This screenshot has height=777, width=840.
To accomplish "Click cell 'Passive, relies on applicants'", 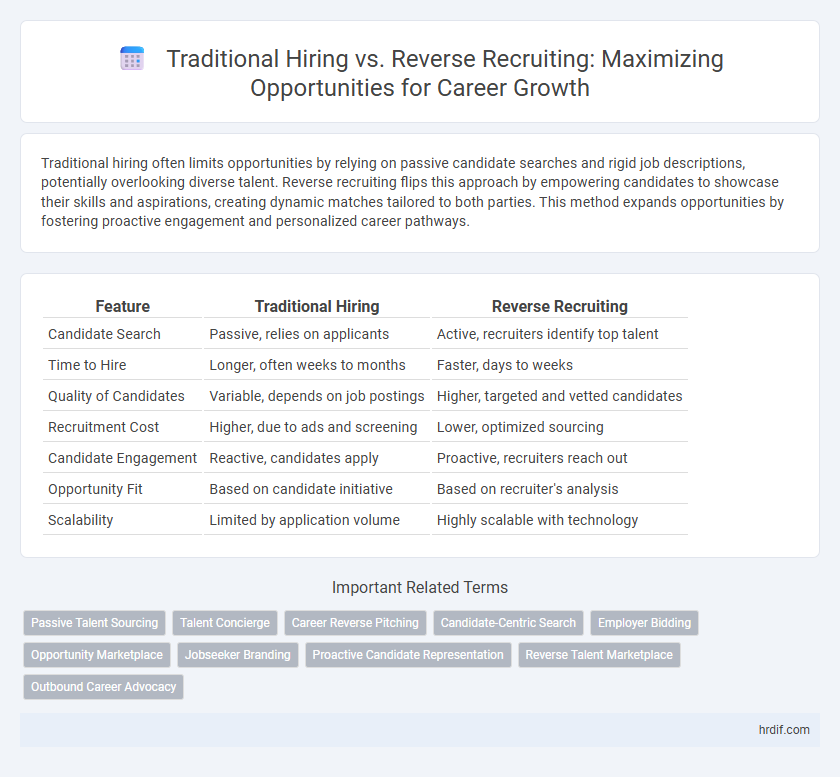I will (x=317, y=334).
